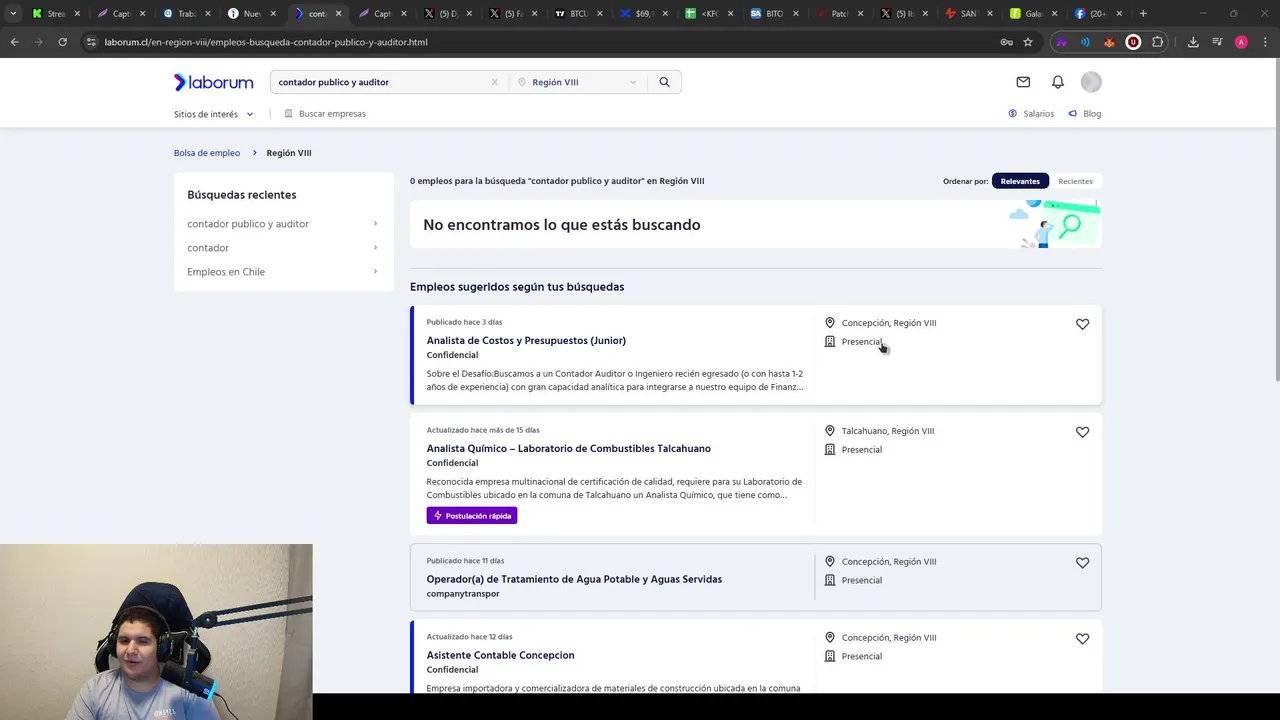Click the Laborum logo
The image size is (1280, 720).
213,82
